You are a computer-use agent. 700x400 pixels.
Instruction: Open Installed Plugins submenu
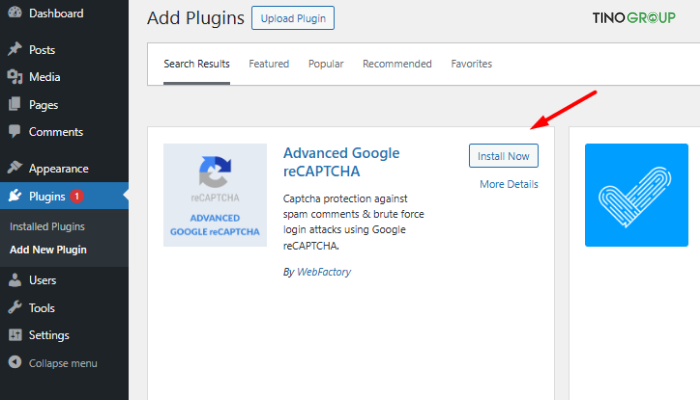point(47,227)
